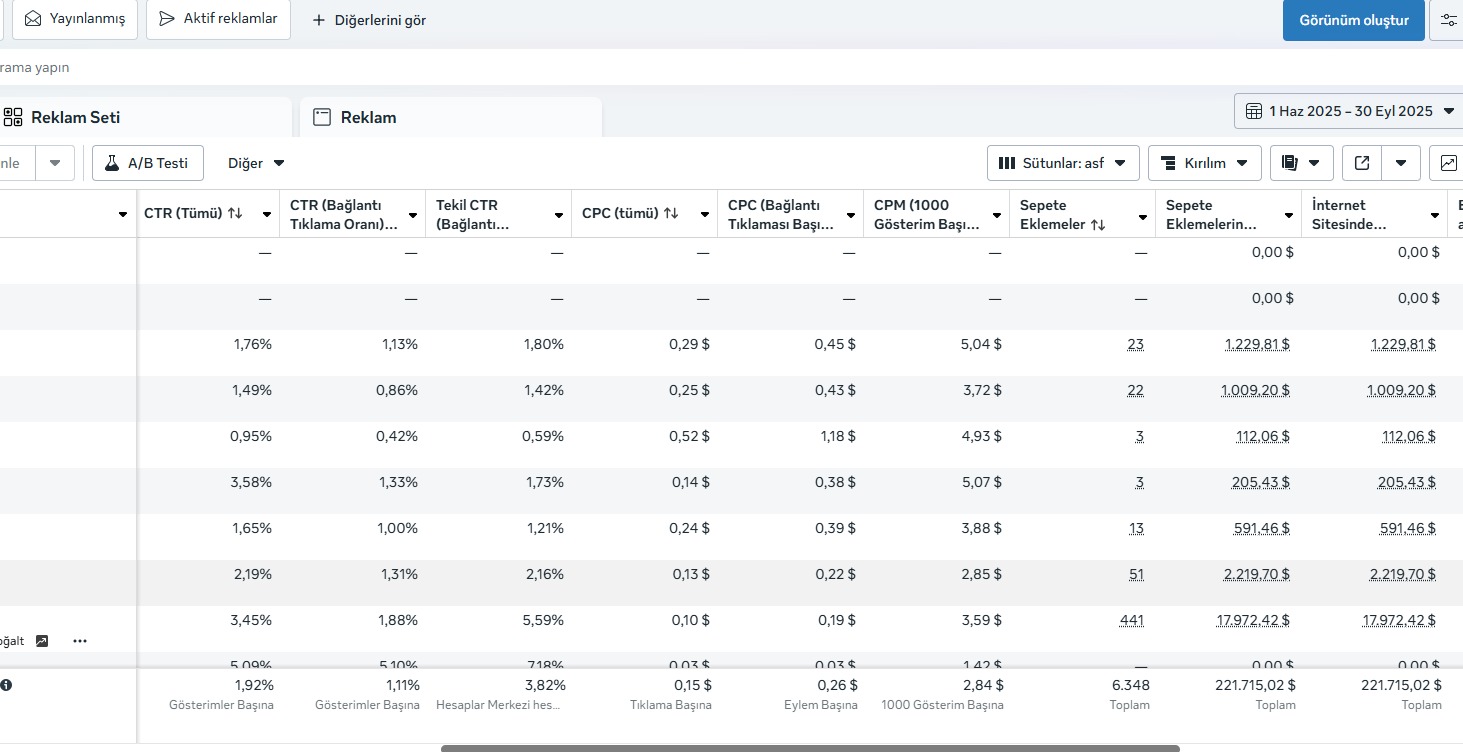Click the Görünüm oluştur button
Image resolution: width=1463 pixels, height=752 pixels.
(x=1354, y=20)
